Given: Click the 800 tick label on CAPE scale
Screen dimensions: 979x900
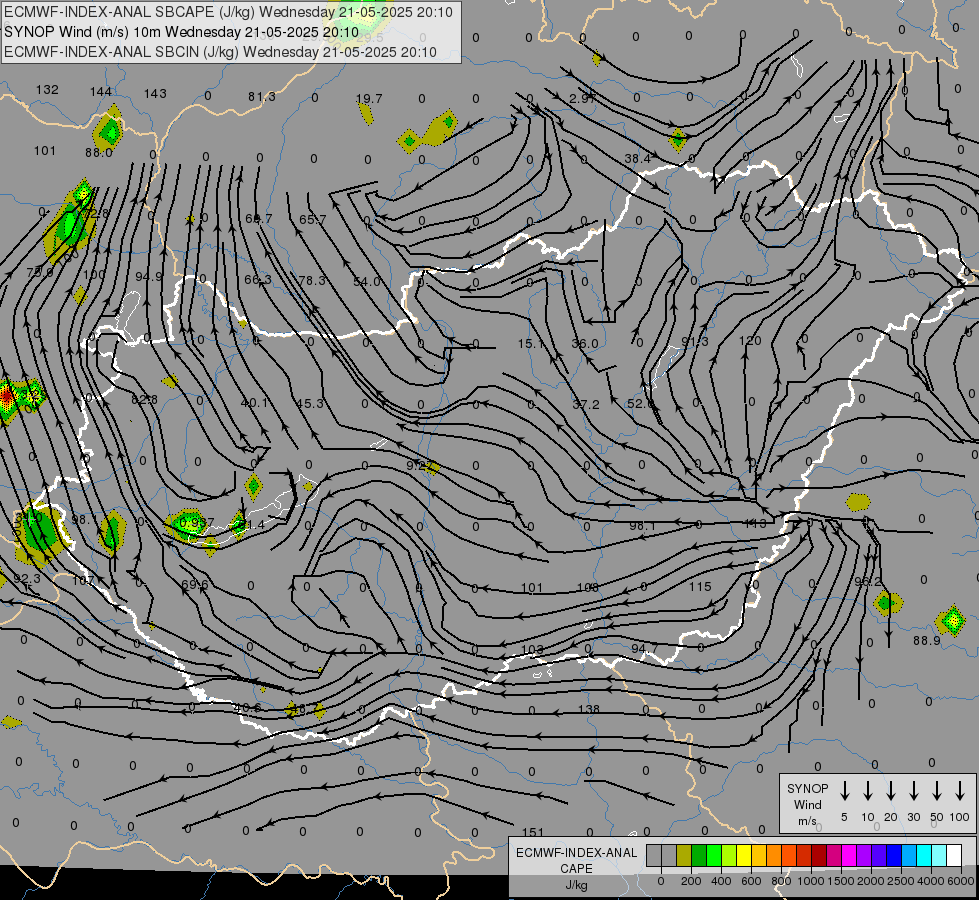Looking at the screenshot, I should click(781, 881).
